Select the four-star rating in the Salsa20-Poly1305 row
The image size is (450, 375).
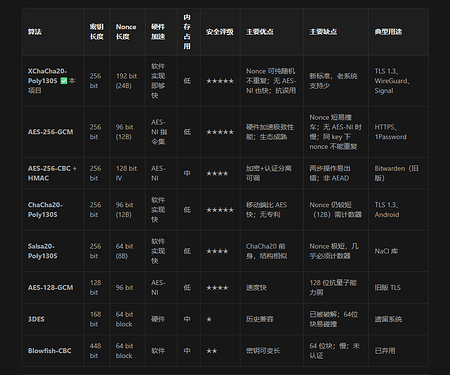217,251
